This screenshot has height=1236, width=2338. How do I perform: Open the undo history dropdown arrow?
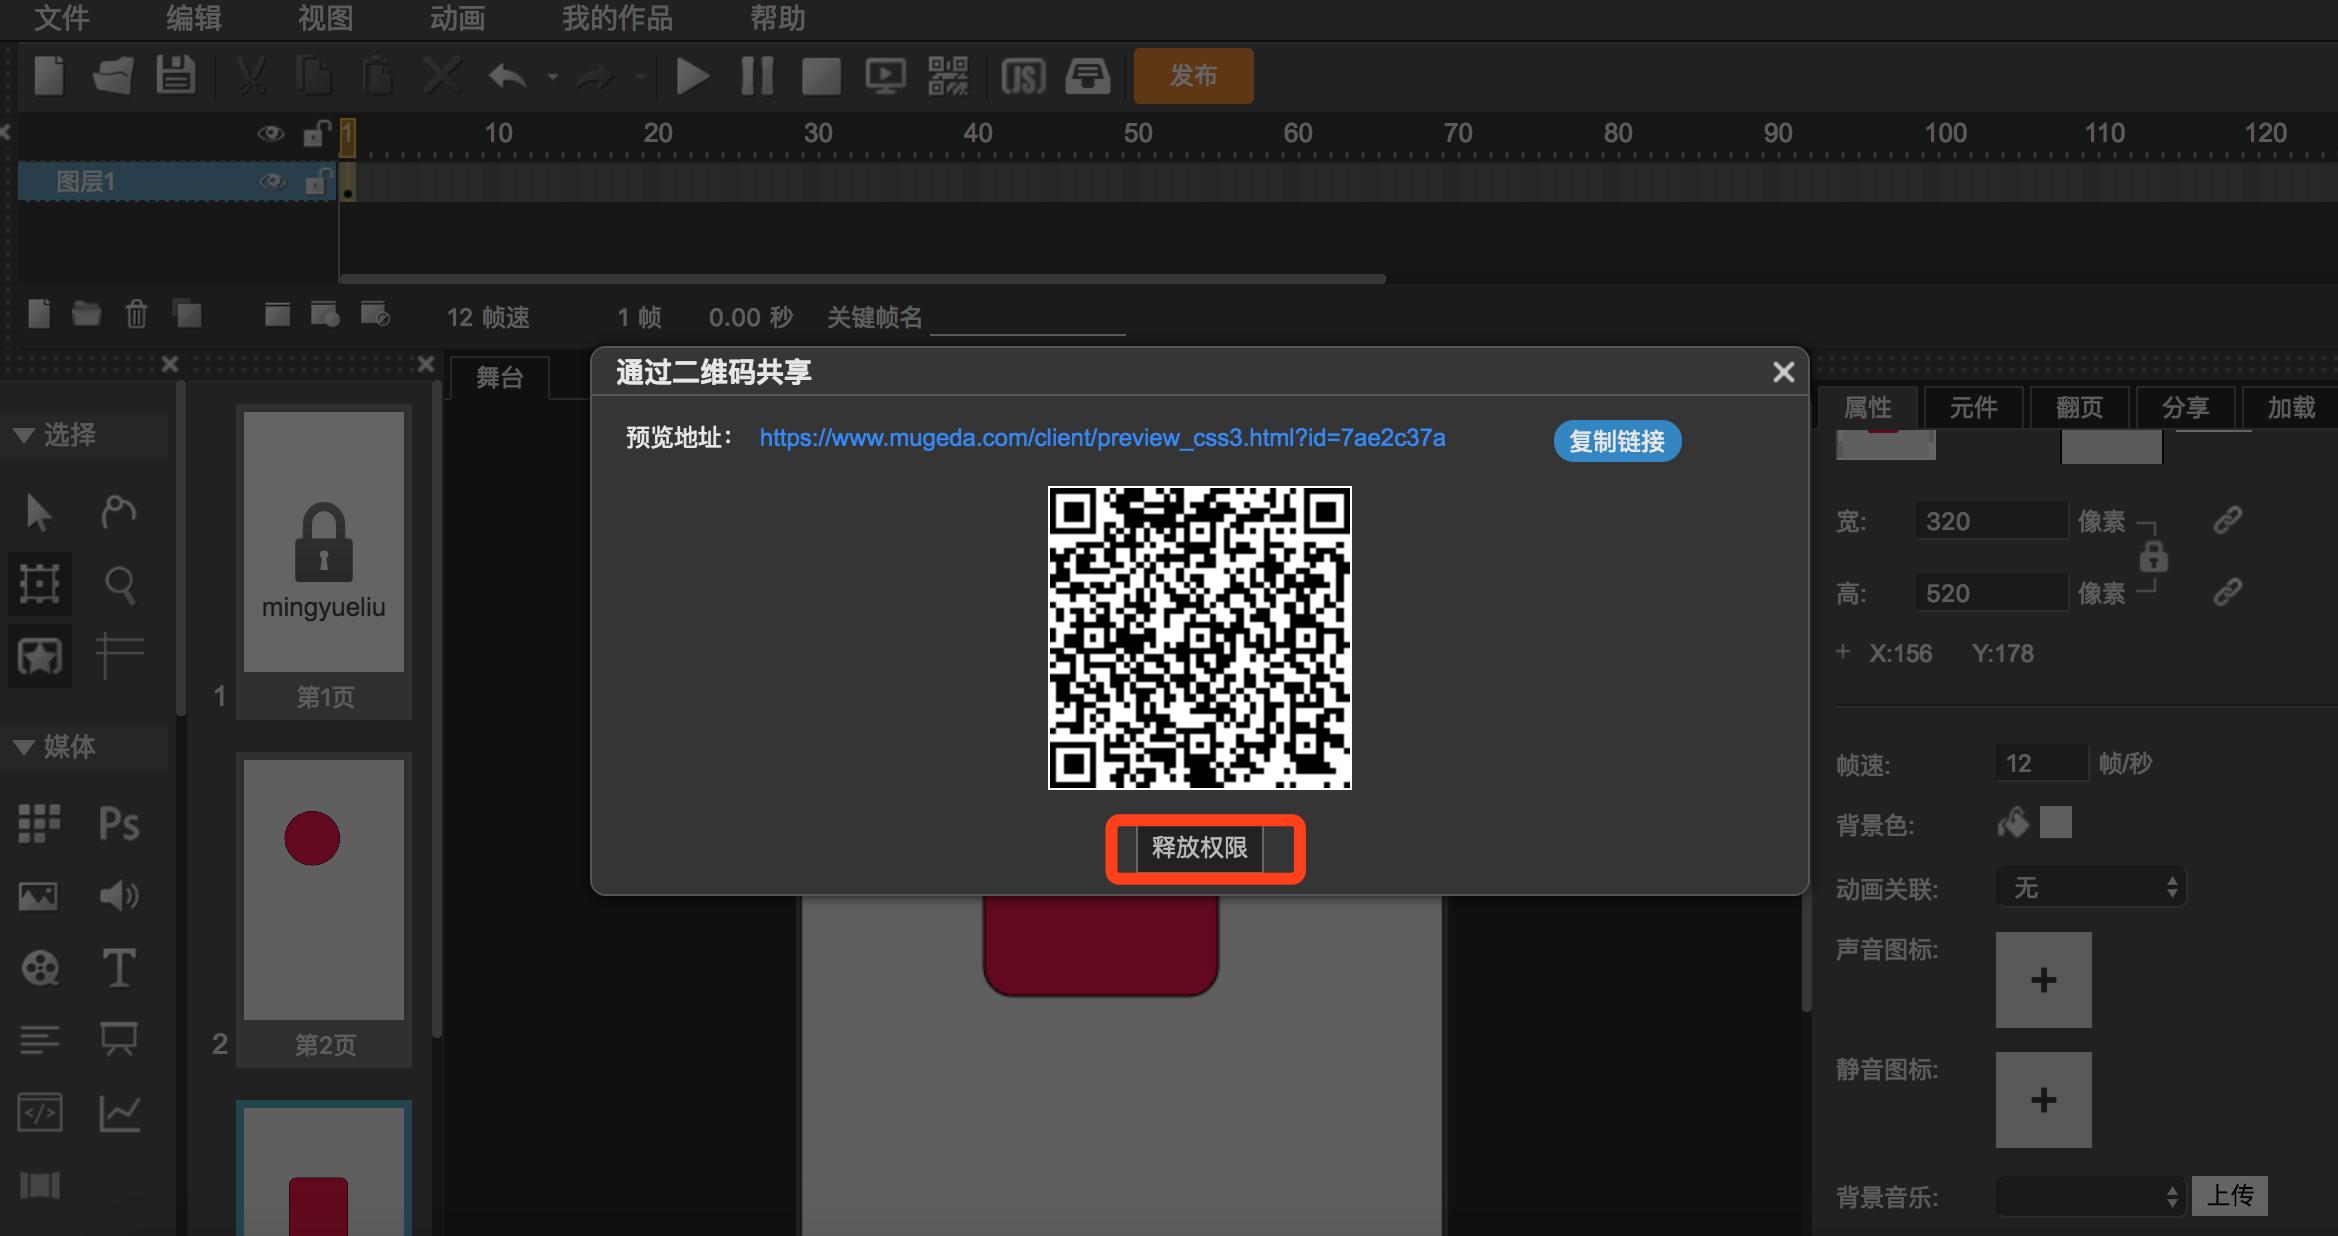click(552, 77)
